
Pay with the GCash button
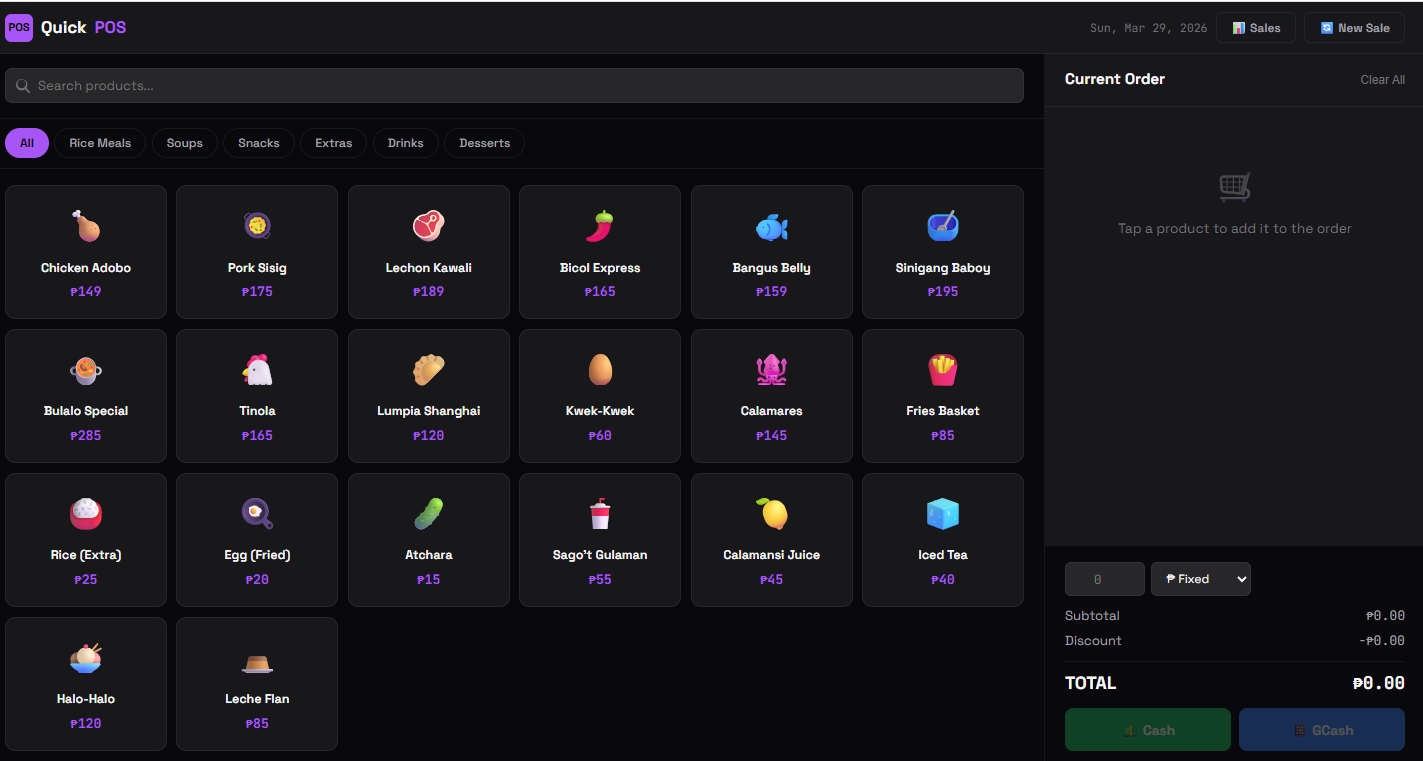click(x=1321, y=729)
